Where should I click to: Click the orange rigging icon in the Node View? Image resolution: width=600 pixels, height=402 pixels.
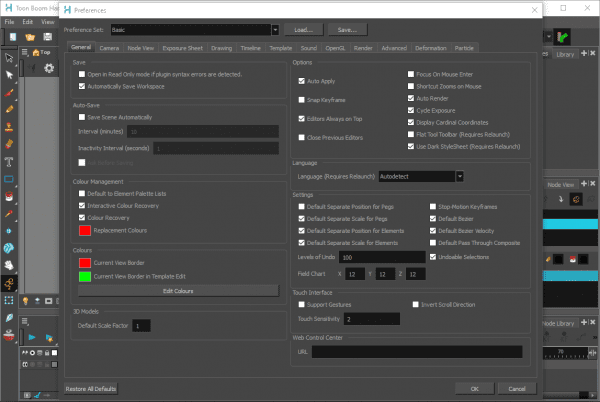click(x=576, y=199)
